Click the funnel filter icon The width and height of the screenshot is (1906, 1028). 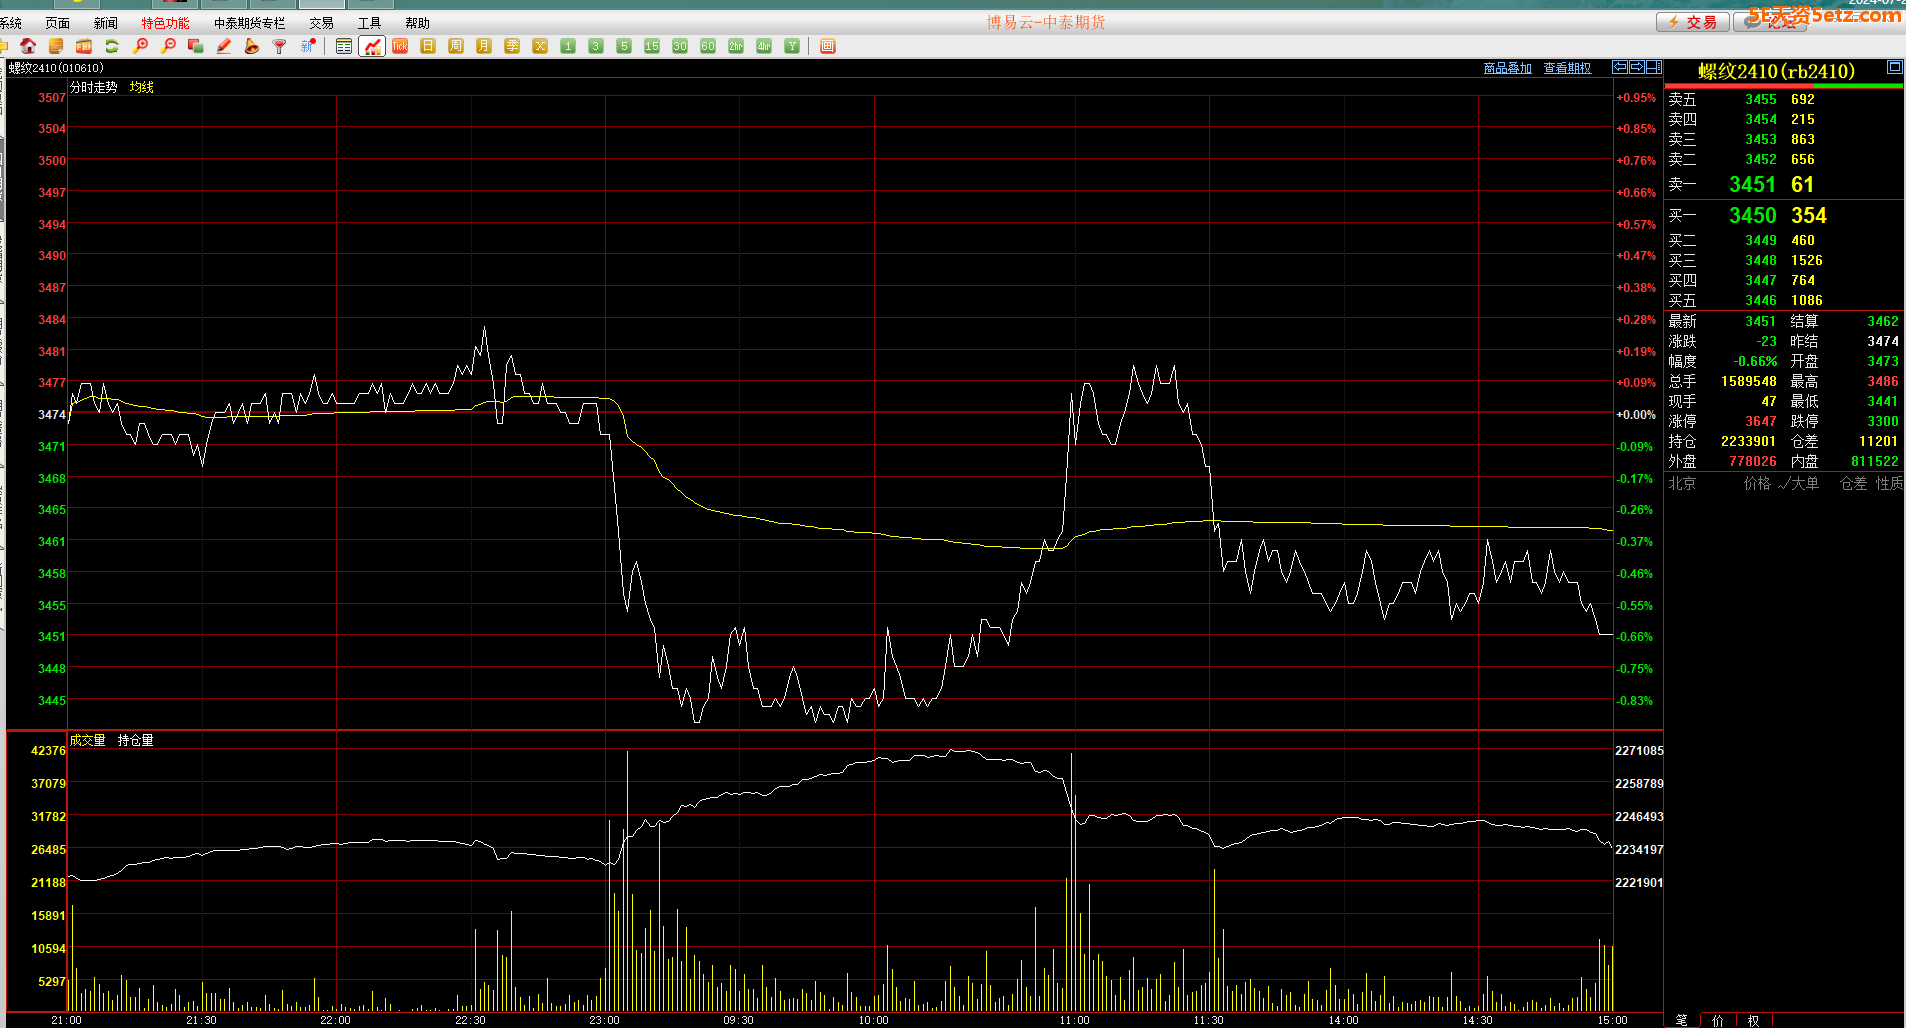(x=280, y=46)
